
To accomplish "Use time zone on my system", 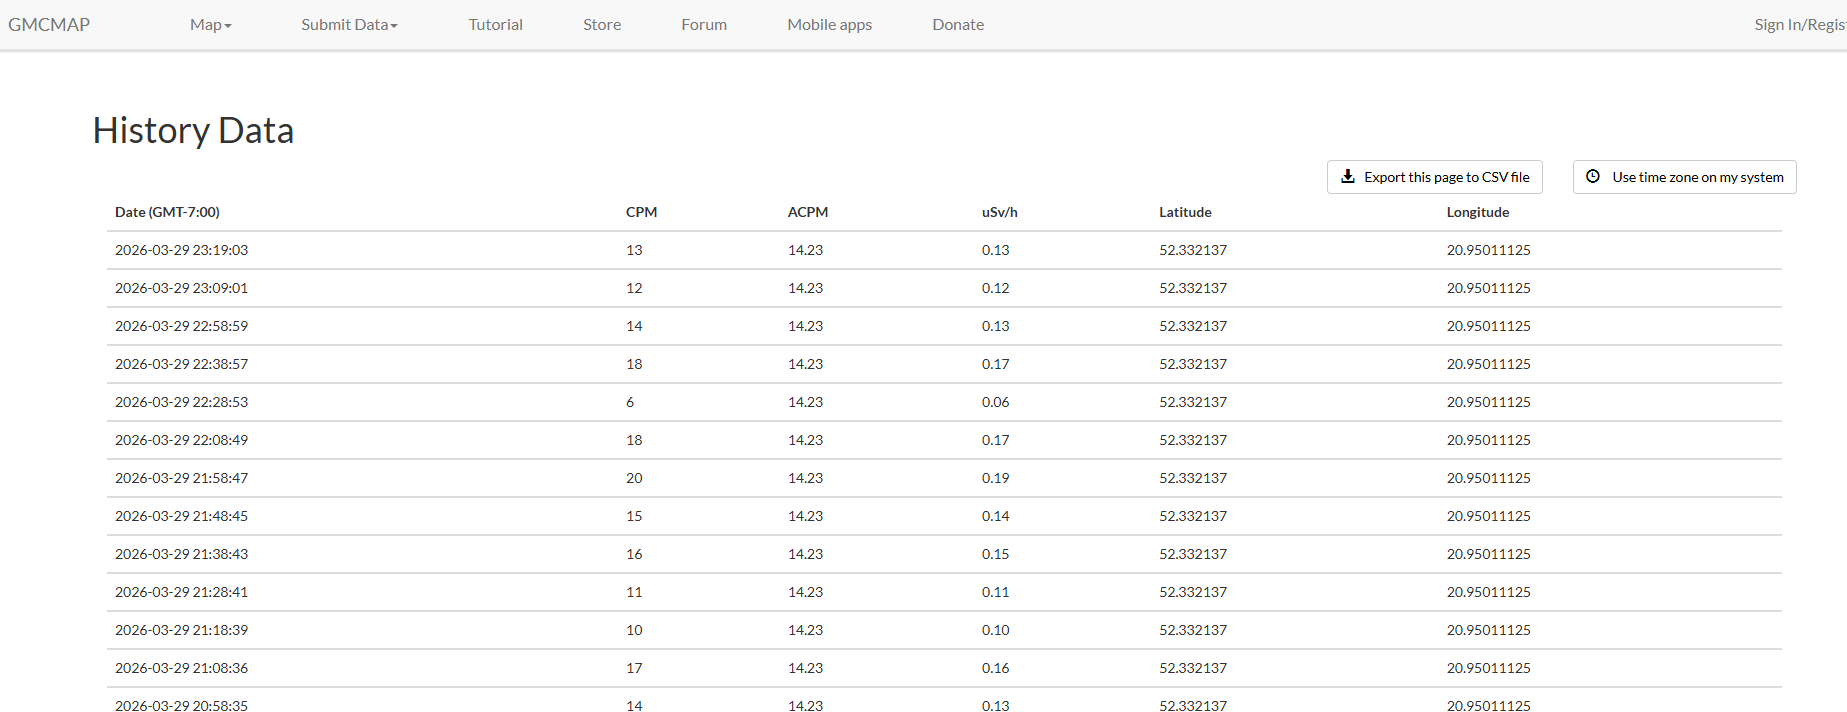I will point(1696,177).
